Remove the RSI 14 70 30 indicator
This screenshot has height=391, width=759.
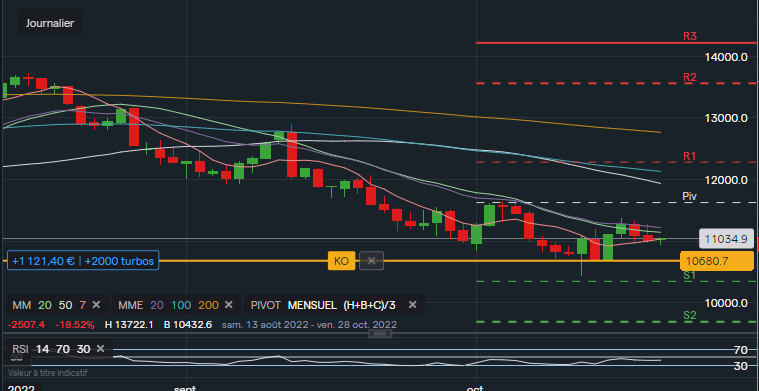pos(100,349)
